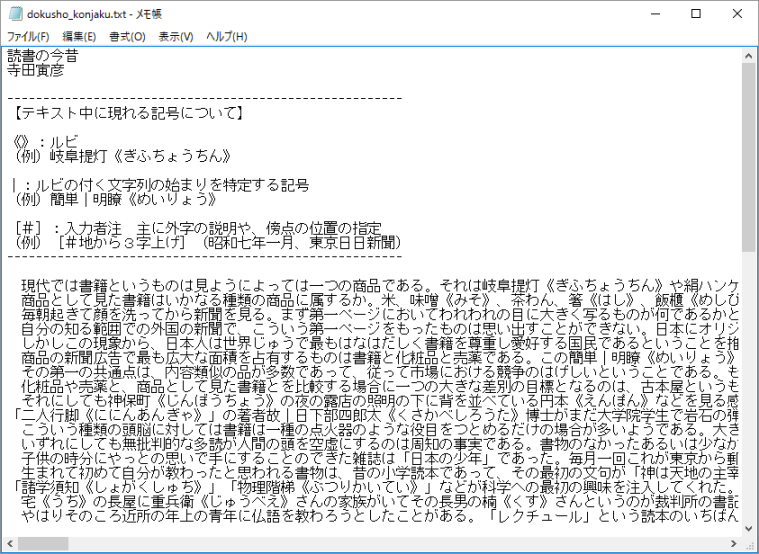Screen dimensions: 759x554
Task: Close the Notepad window
Action: click(x=737, y=14)
